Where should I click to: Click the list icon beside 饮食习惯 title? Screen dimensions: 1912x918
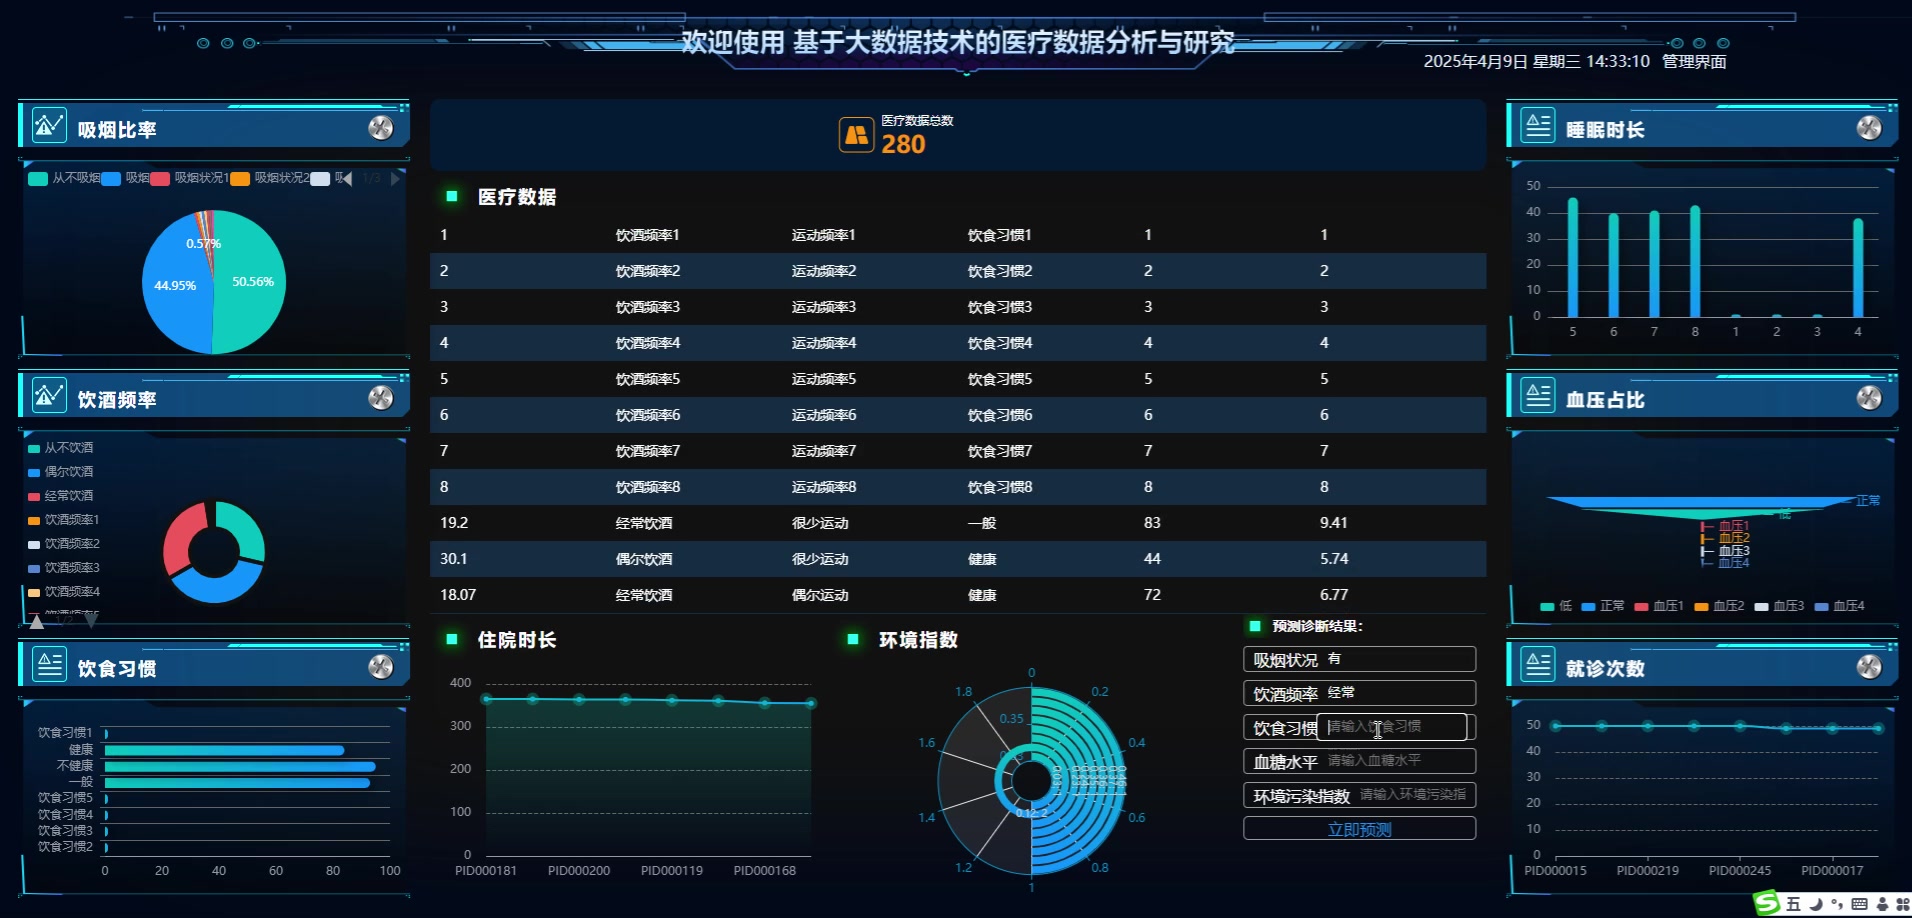click(x=49, y=665)
